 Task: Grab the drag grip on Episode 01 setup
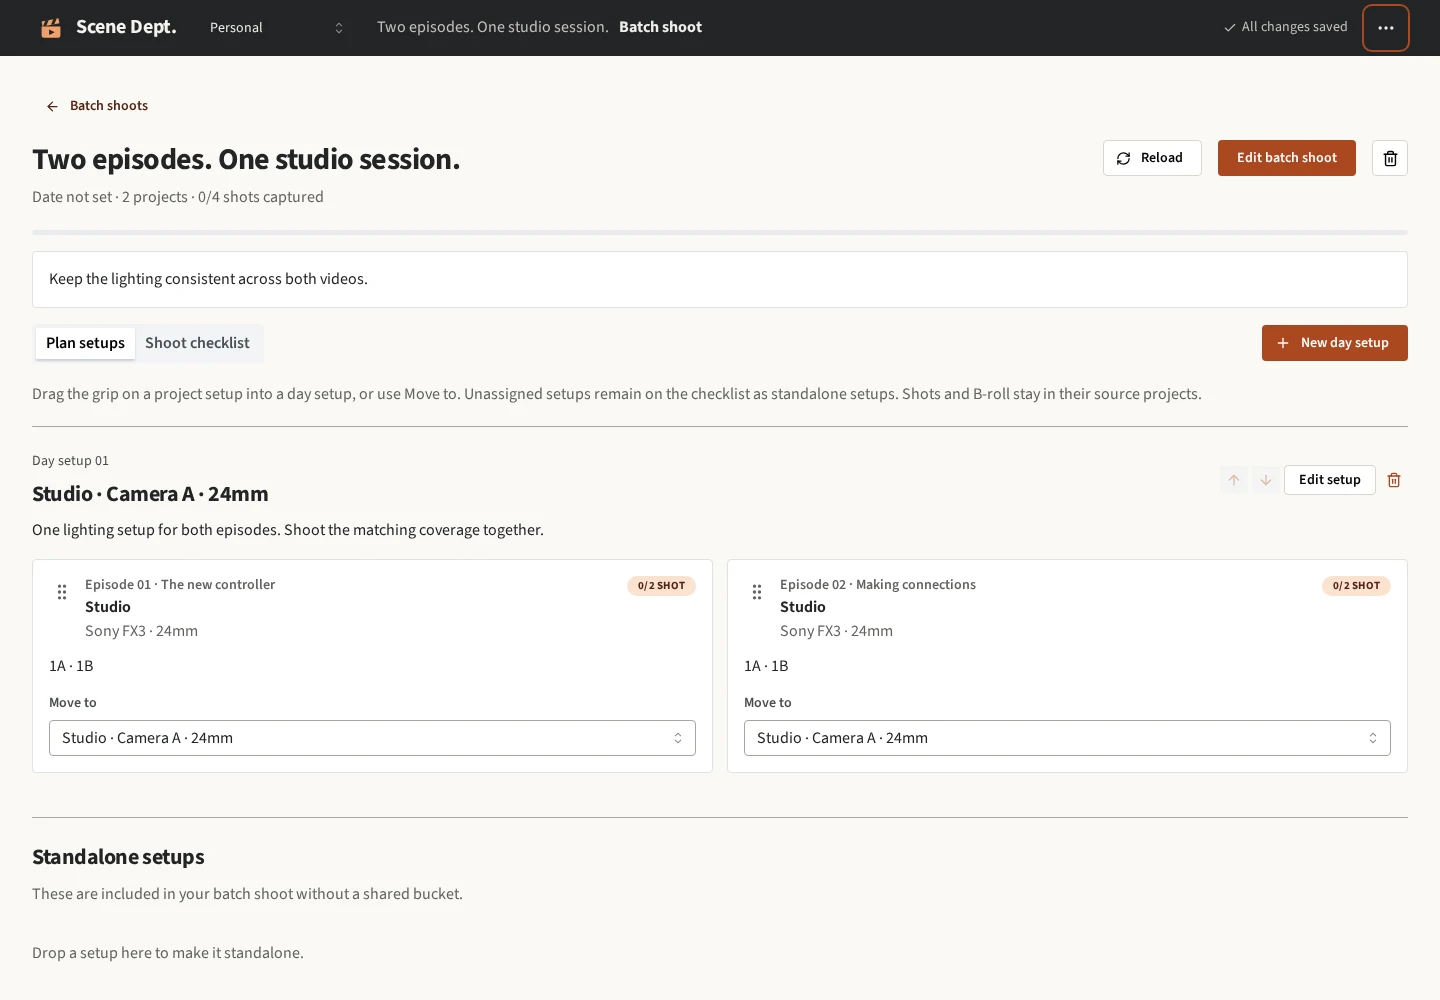pos(62,592)
